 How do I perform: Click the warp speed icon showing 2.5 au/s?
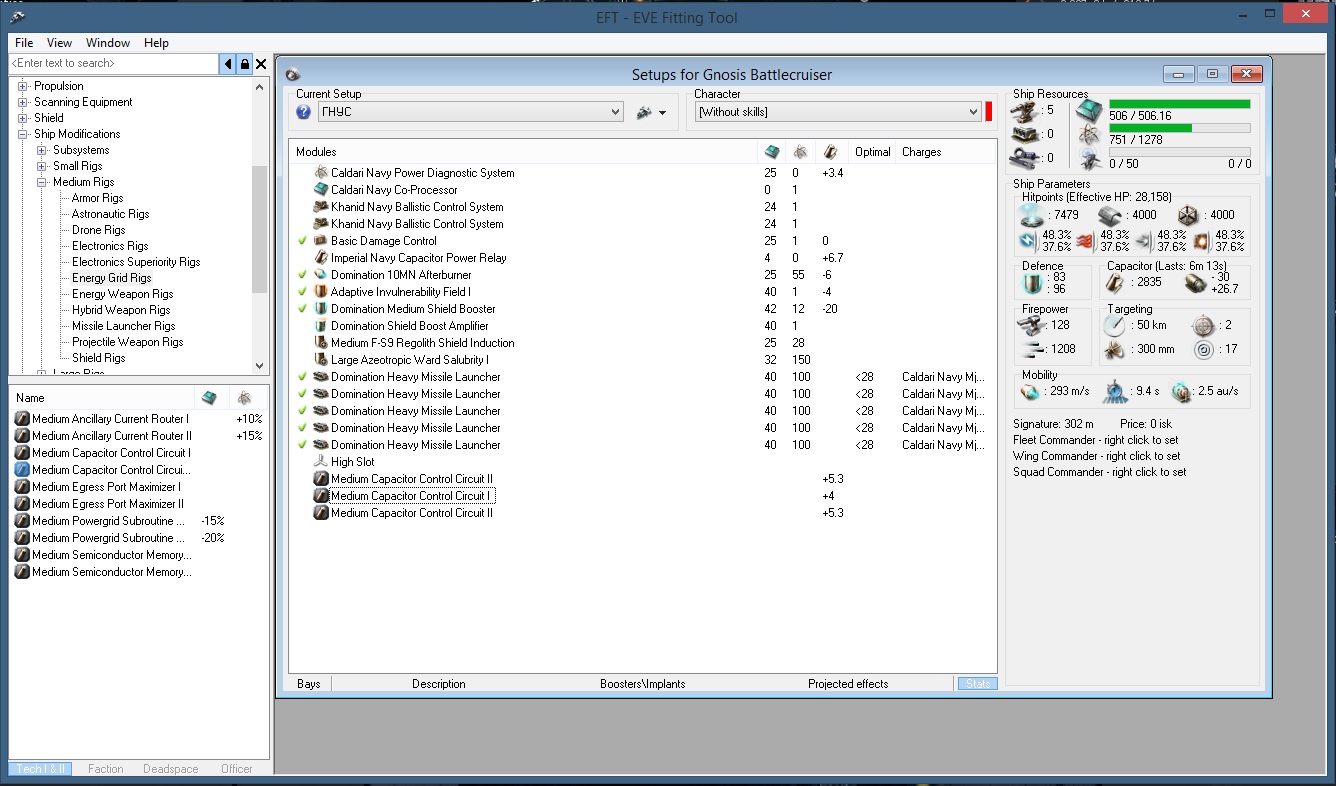click(x=1182, y=392)
